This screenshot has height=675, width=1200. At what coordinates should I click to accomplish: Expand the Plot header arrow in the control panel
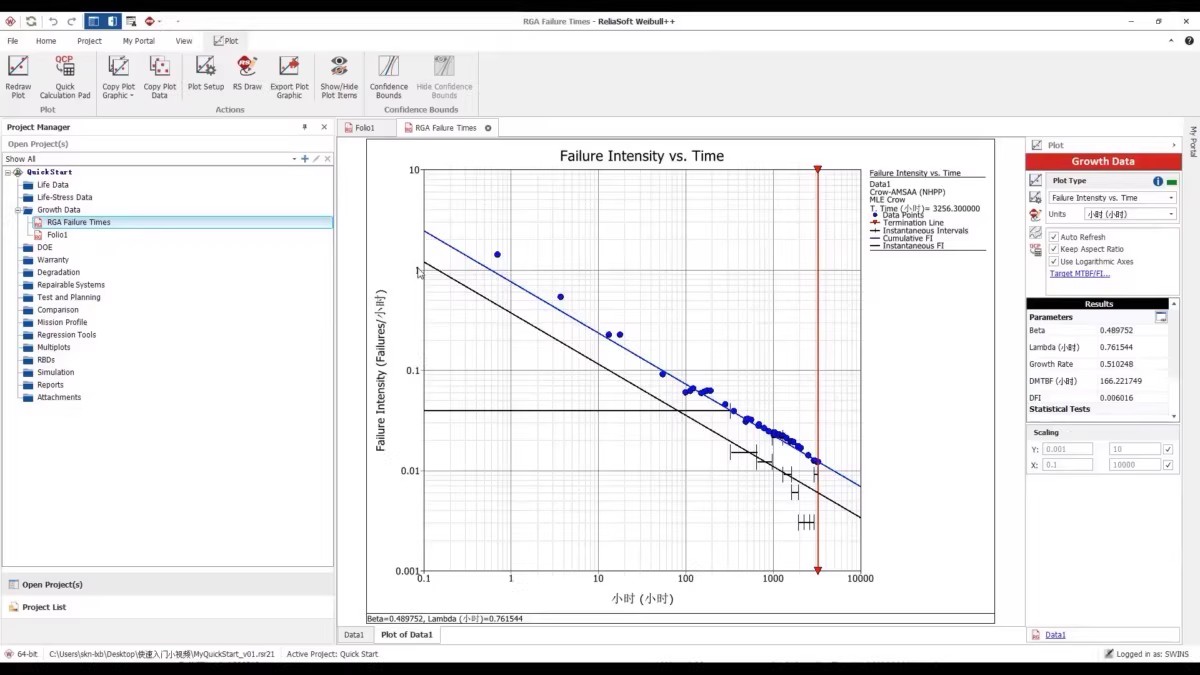point(1174,145)
